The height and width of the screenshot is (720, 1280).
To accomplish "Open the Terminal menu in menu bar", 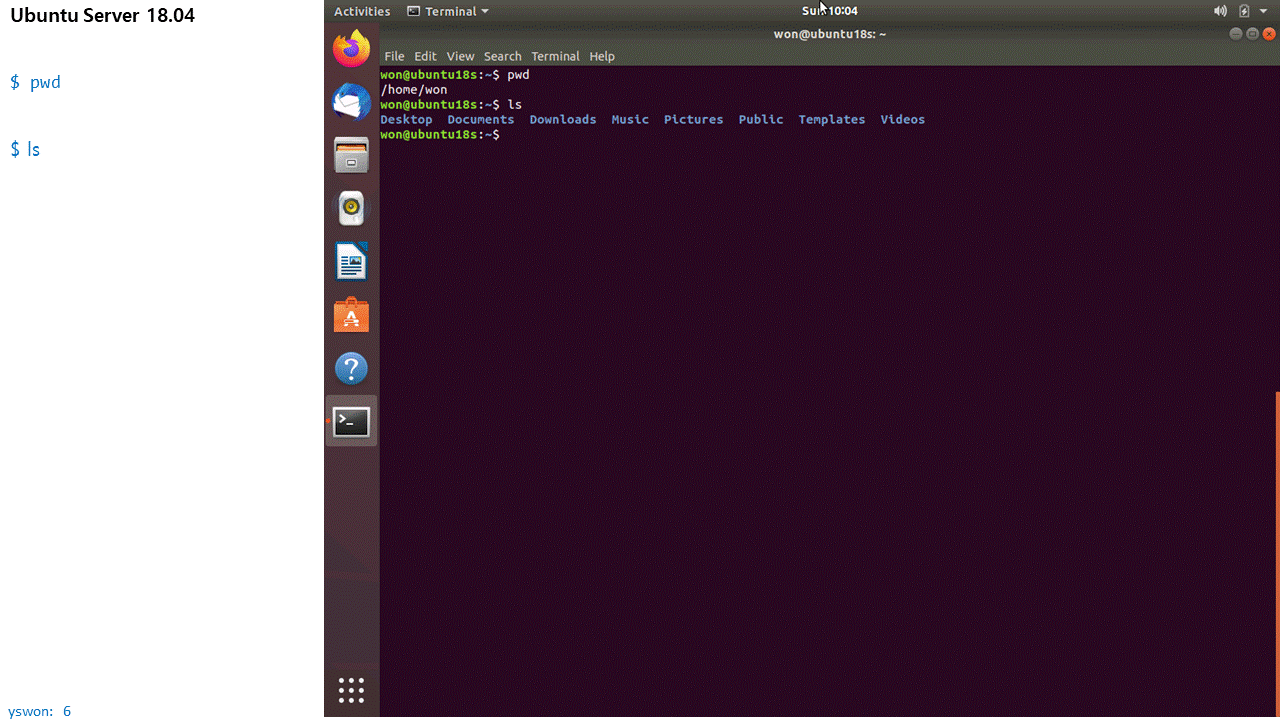I will click(555, 56).
